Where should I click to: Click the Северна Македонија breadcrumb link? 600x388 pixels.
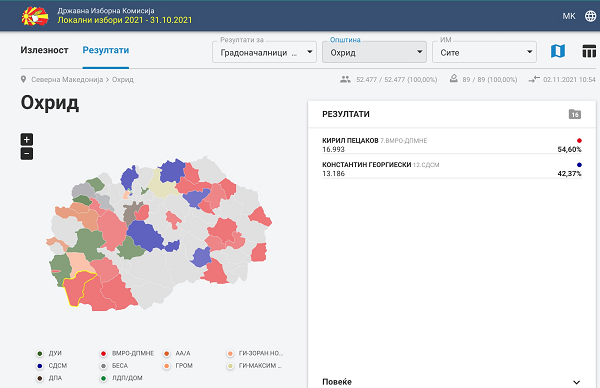point(67,80)
